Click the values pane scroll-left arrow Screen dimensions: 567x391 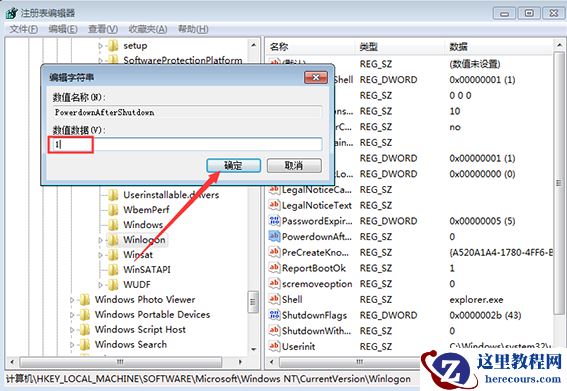coord(272,362)
